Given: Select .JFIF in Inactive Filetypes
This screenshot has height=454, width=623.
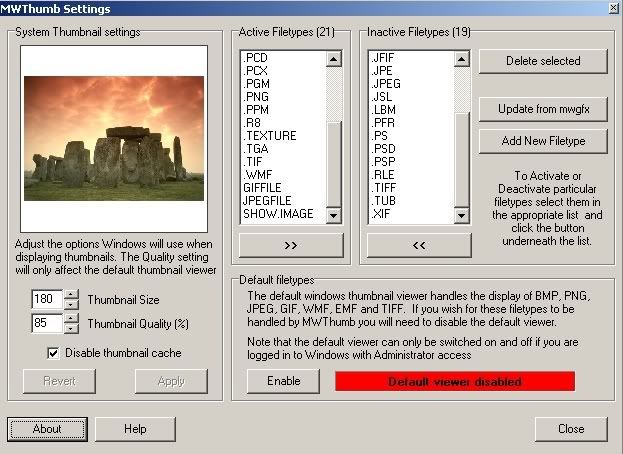Looking at the screenshot, I should click(x=411, y=58).
